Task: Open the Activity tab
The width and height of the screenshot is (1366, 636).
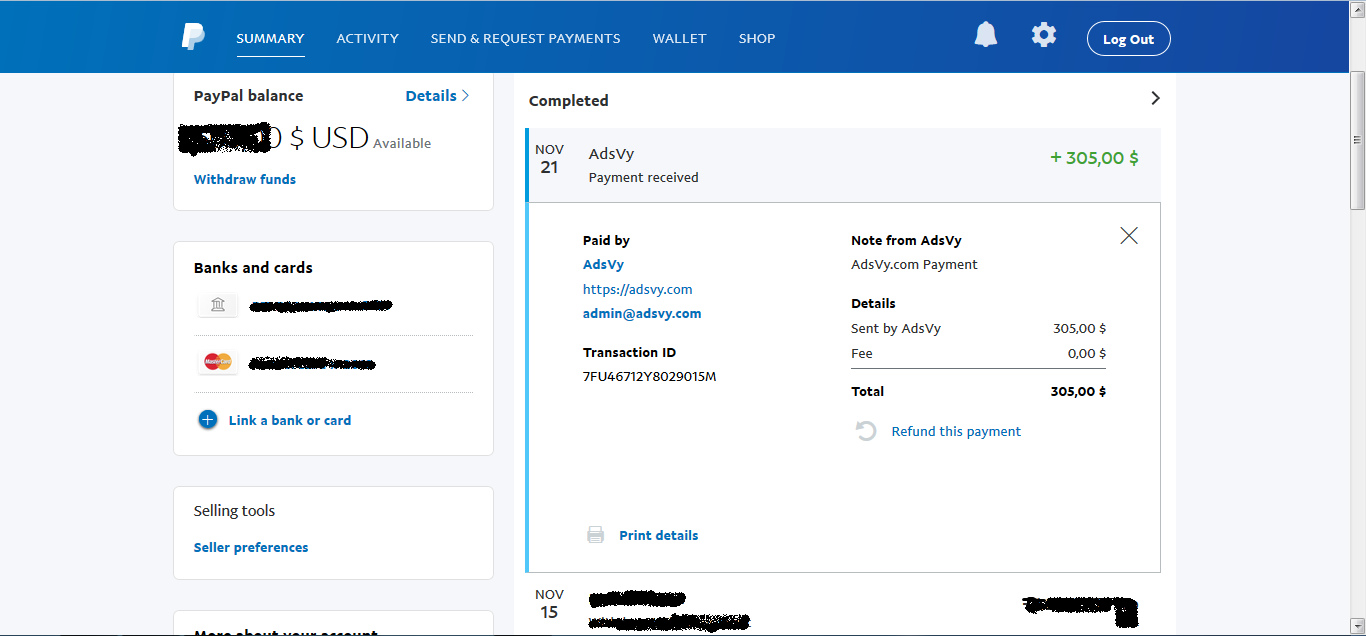Action: pyautogui.click(x=367, y=38)
